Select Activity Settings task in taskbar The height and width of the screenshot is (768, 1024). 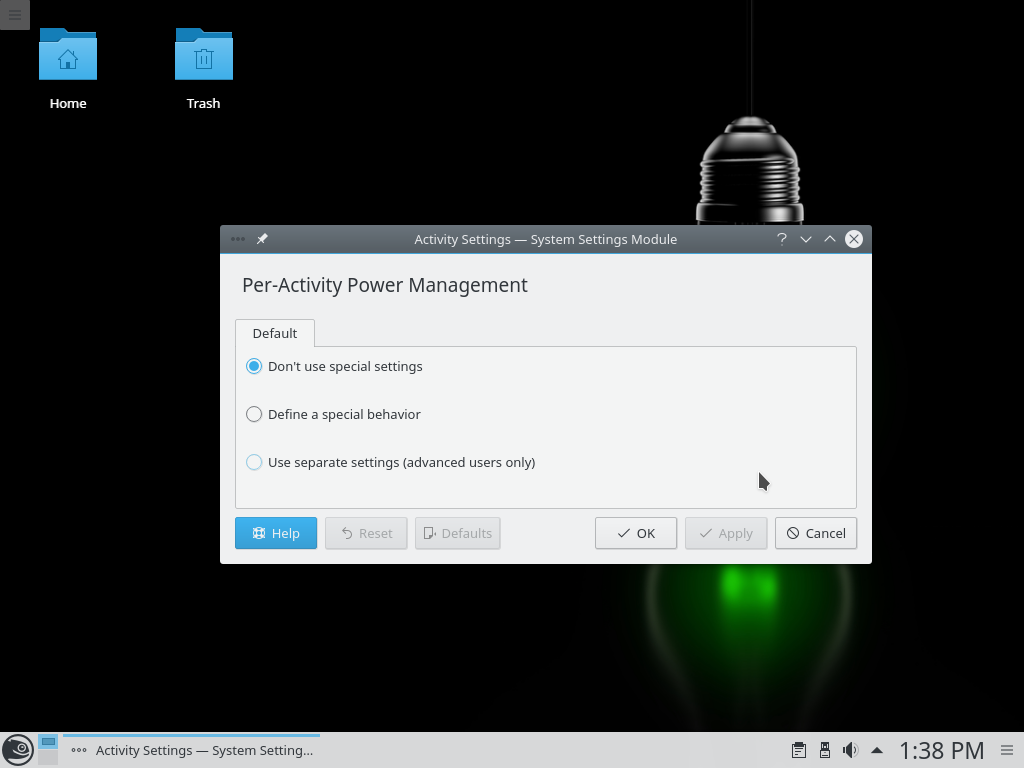192,750
